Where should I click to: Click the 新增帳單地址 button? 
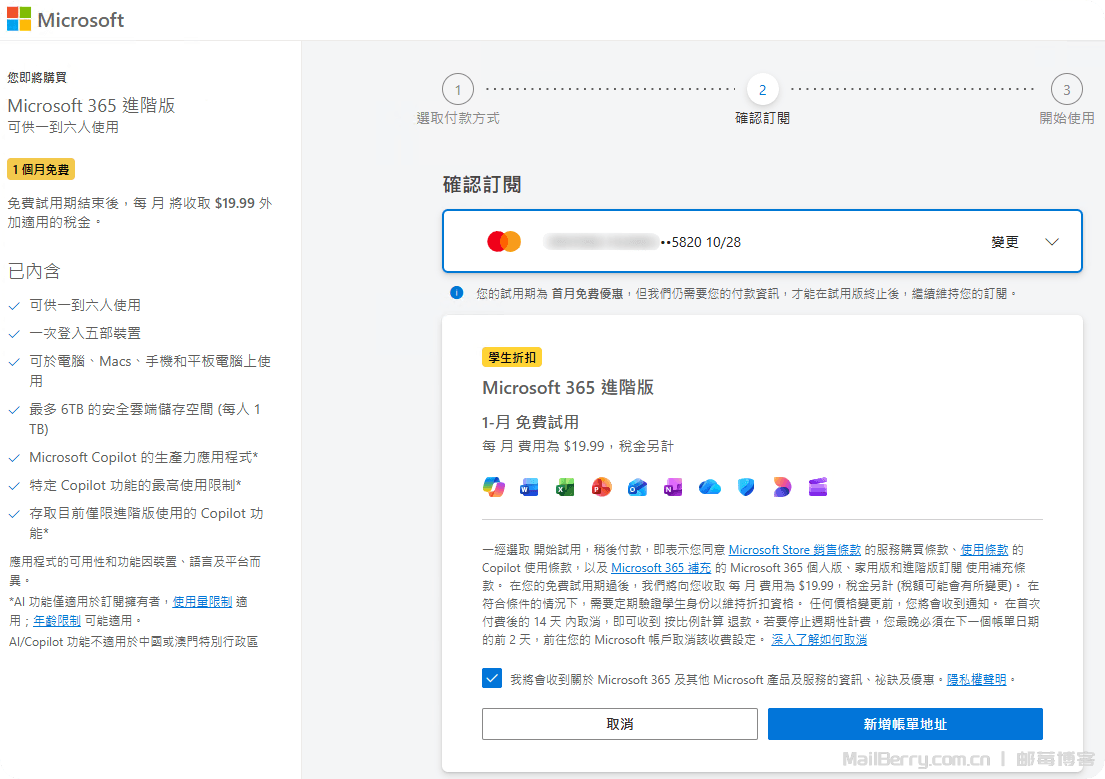tap(905, 724)
